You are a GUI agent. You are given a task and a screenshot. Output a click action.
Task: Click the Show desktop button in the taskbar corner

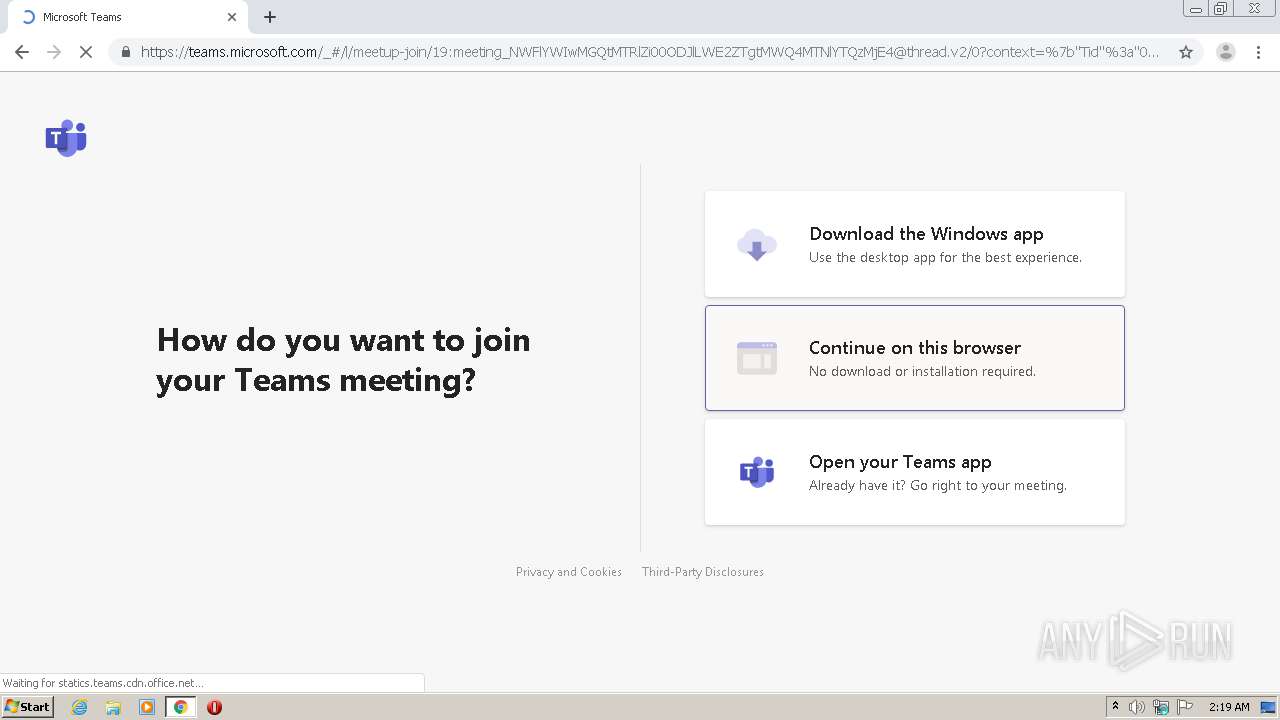(1269, 707)
